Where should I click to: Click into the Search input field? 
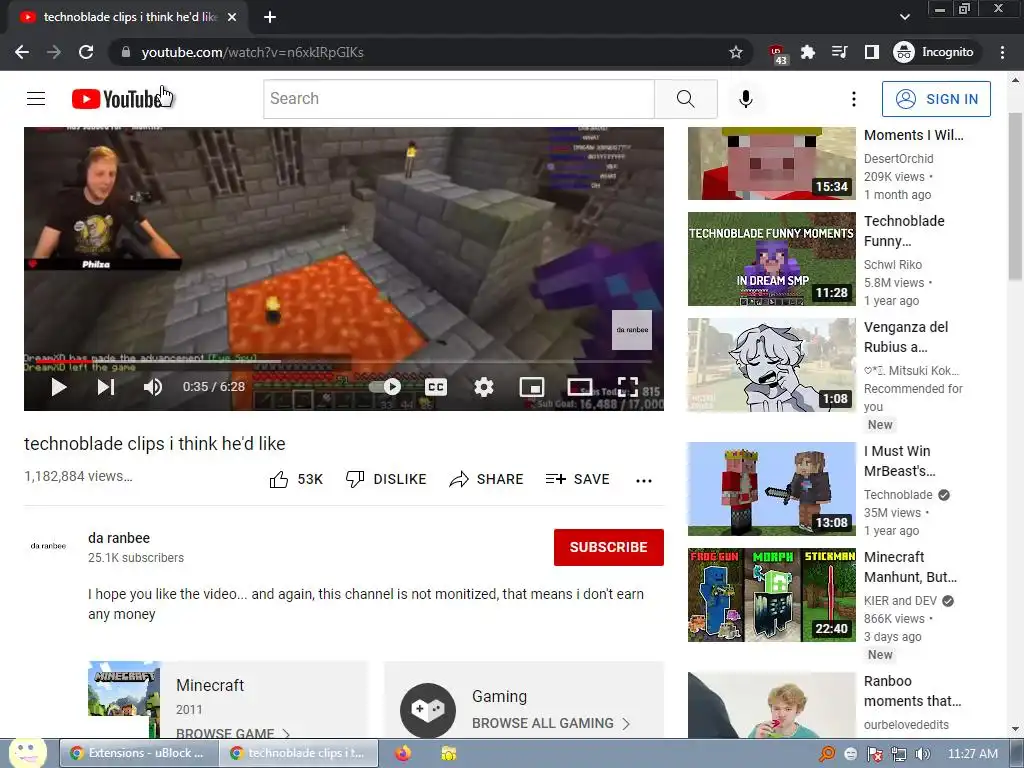pyautogui.click(x=459, y=99)
